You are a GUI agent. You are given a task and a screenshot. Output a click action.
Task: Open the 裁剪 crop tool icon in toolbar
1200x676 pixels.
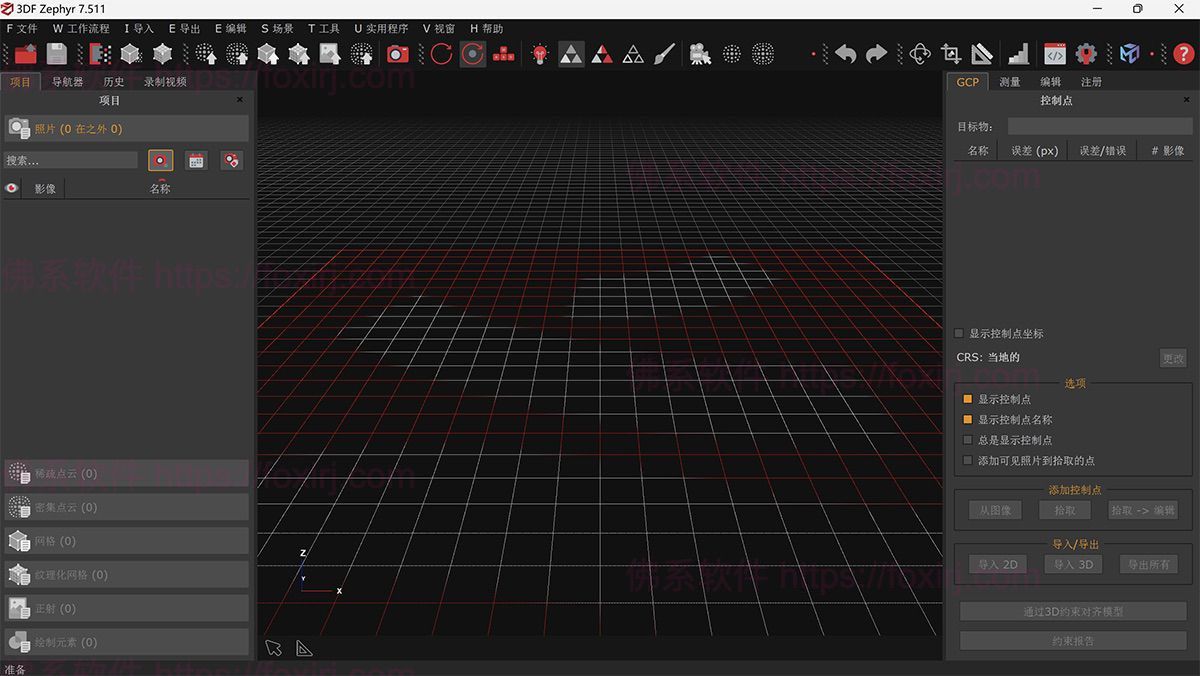click(x=950, y=54)
